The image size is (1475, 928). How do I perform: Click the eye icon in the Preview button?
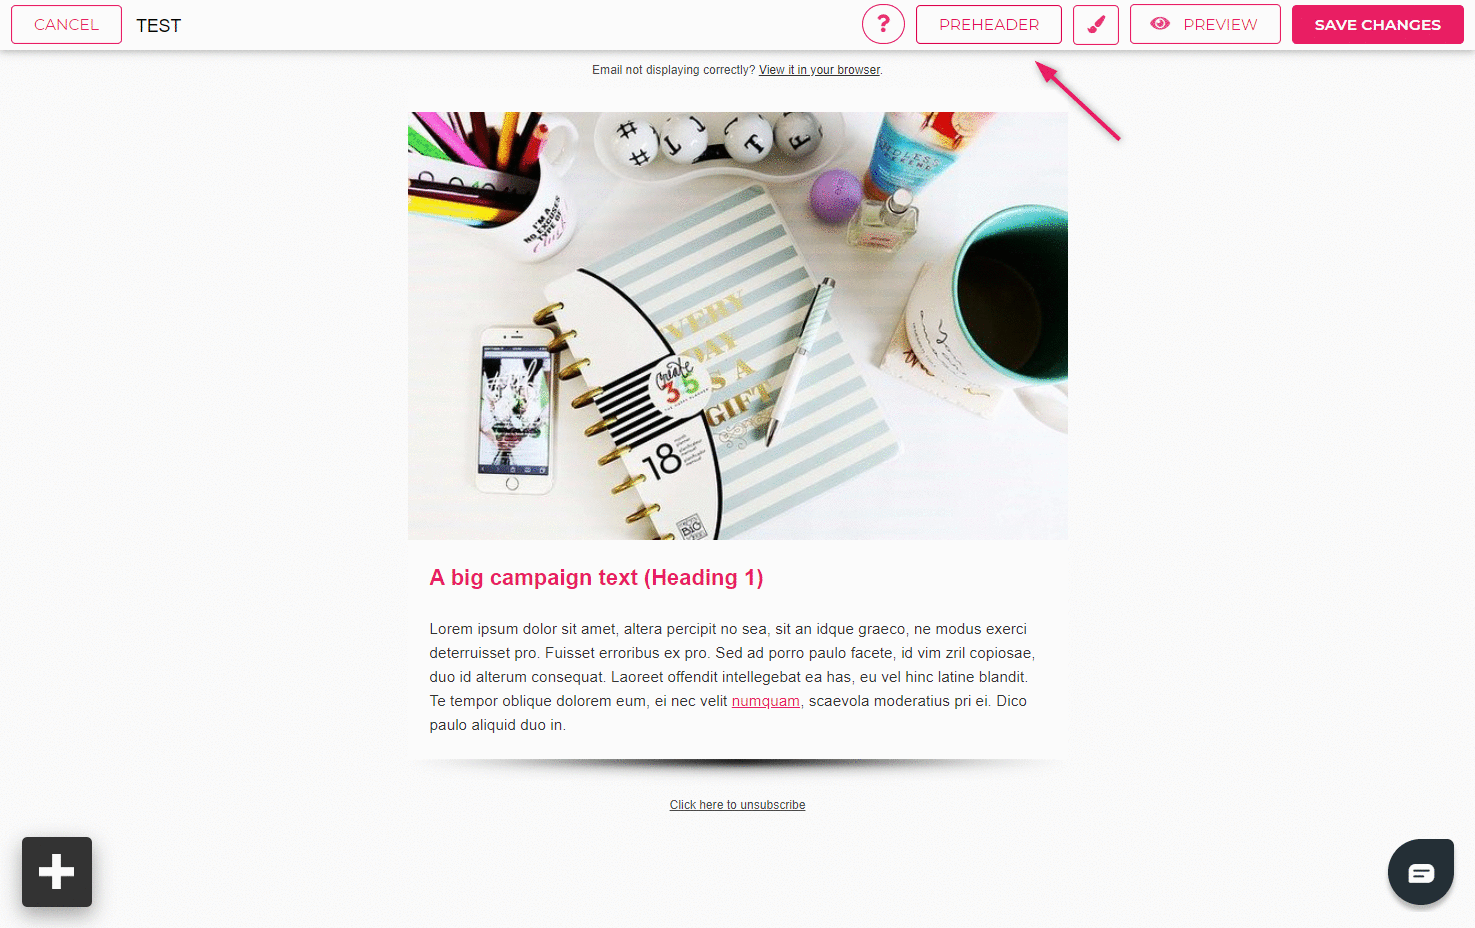[x=1160, y=24]
